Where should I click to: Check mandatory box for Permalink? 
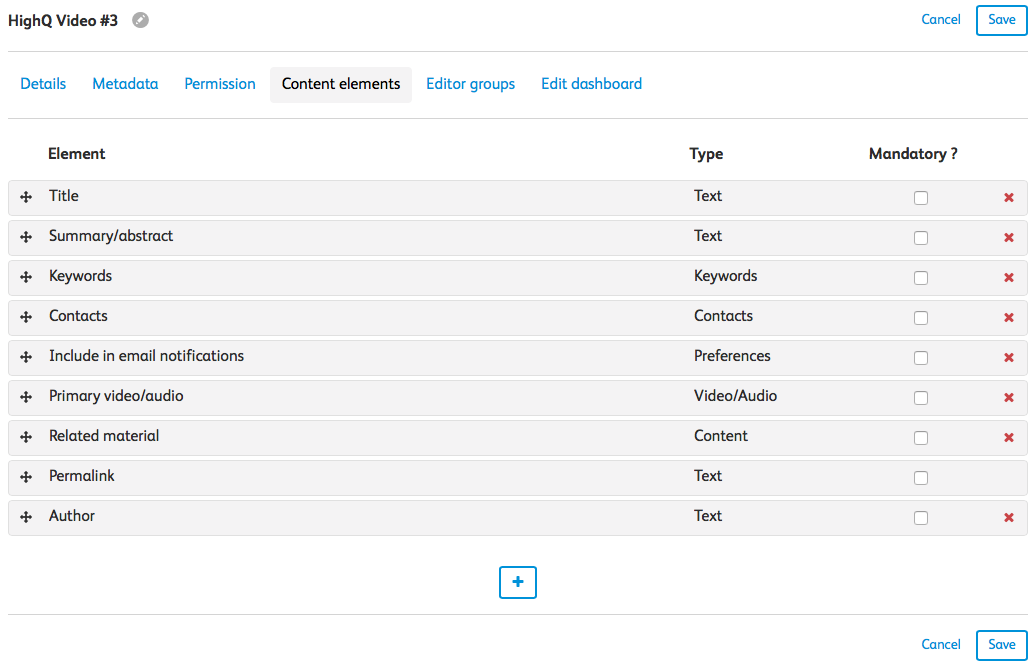click(x=921, y=478)
